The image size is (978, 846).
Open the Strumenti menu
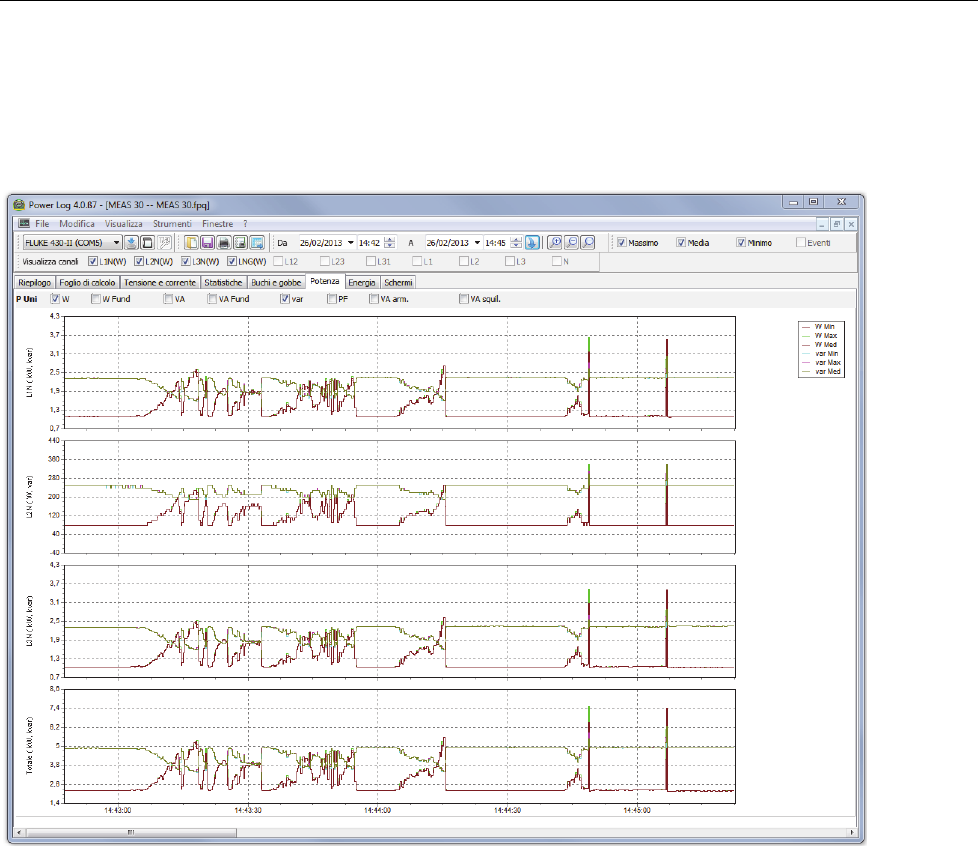172,224
